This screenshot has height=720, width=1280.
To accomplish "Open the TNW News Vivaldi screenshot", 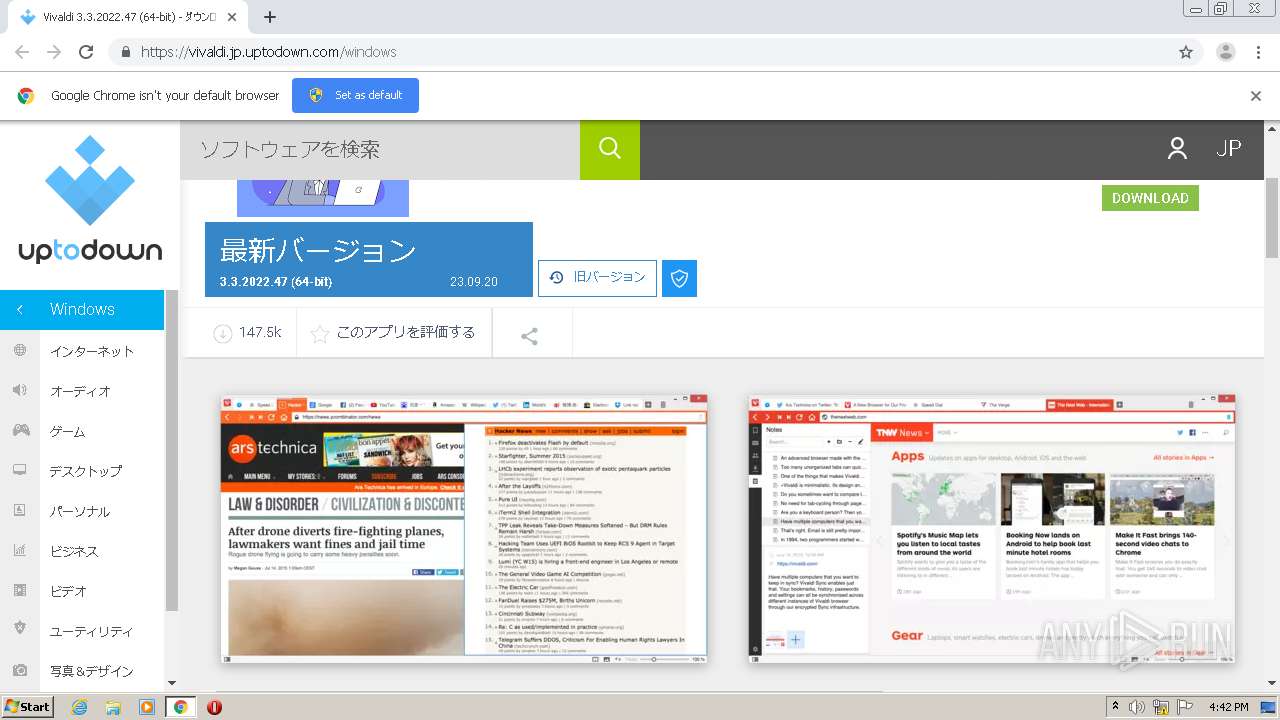I will click(x=991, y=528).
